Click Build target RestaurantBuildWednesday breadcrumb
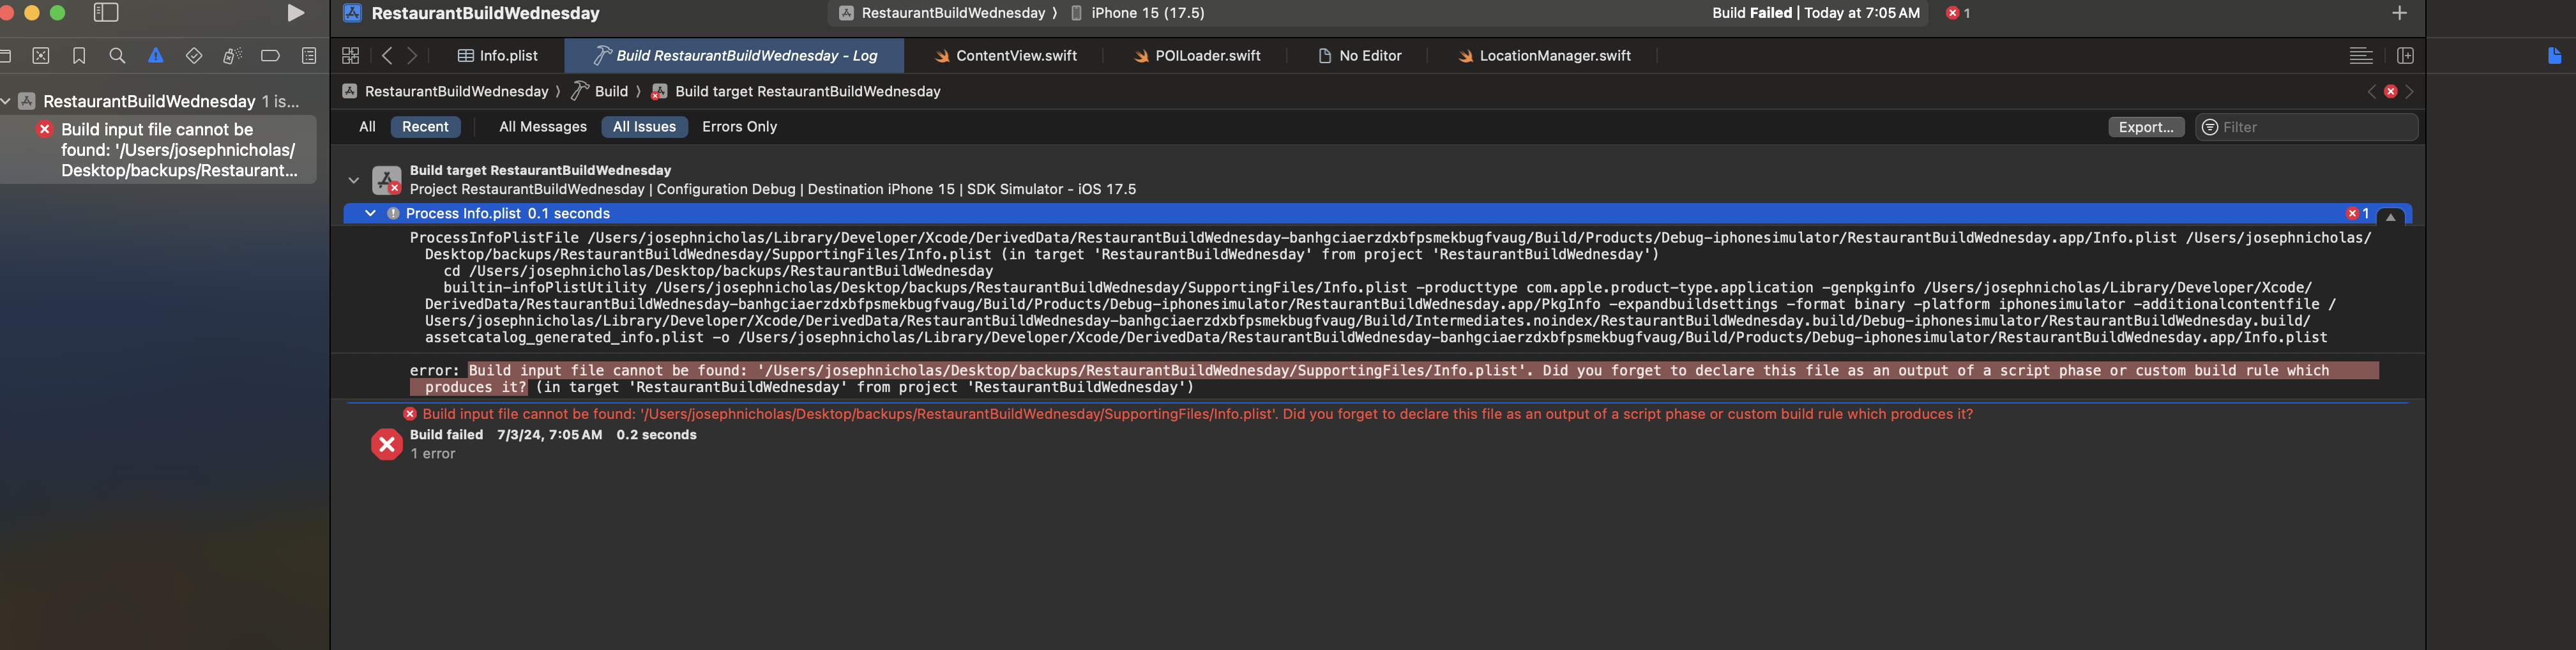 [x=796, y=91]
